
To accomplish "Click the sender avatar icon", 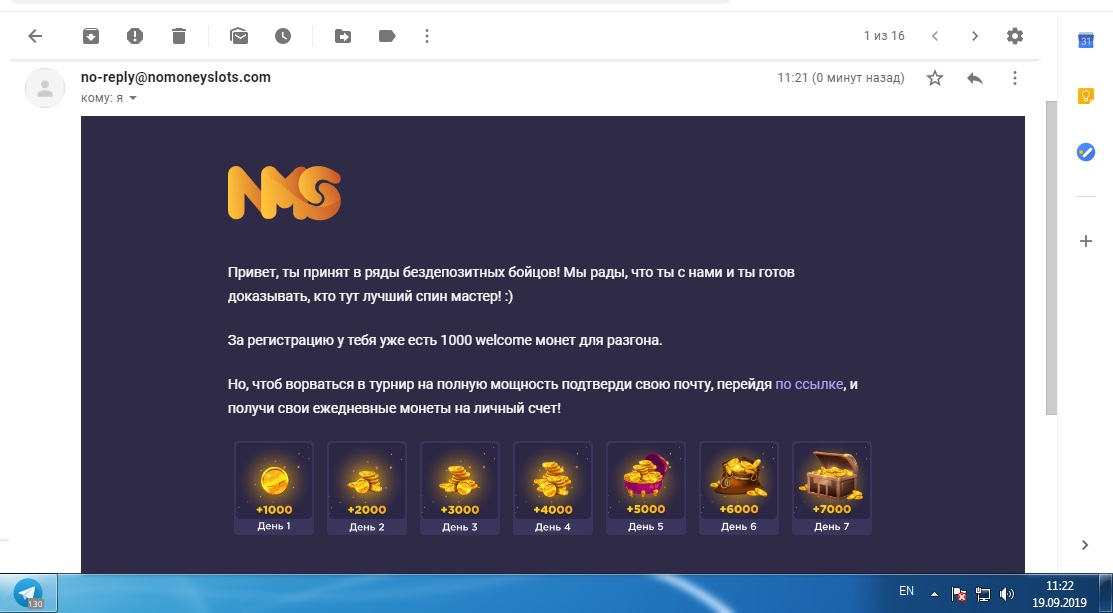I will coord(45,88).
